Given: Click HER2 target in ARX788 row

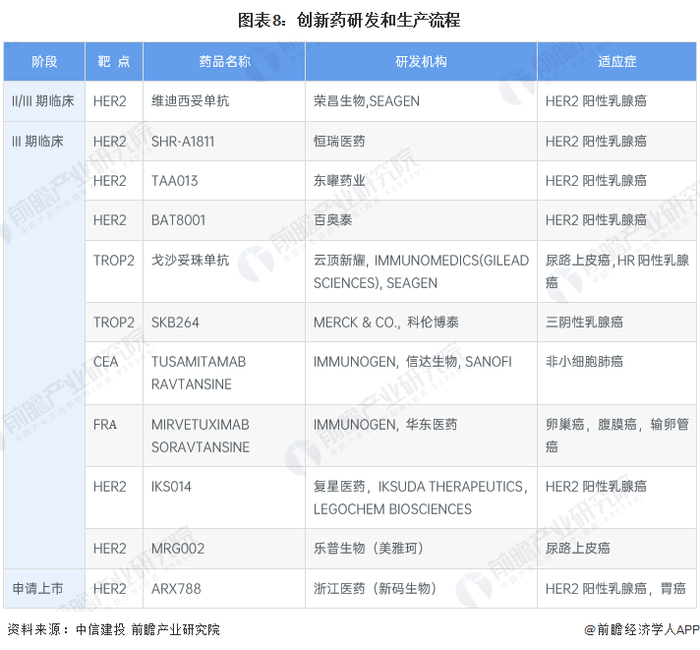Looking at the screenshot, I should (110, 589).
